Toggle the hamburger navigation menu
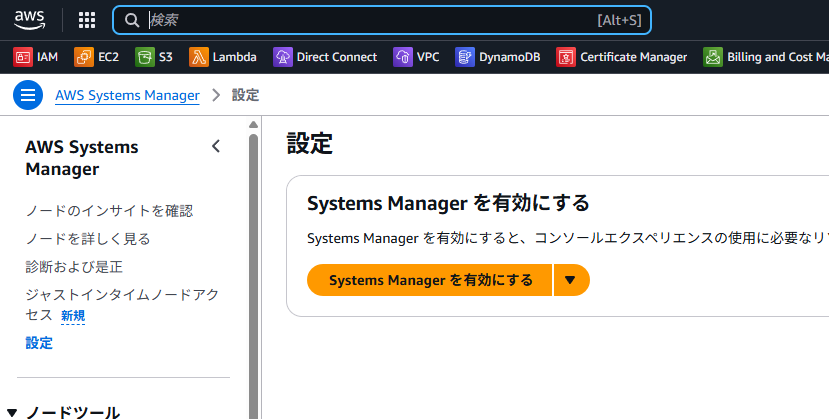The image size is (829, 419). tap(28, 95)
